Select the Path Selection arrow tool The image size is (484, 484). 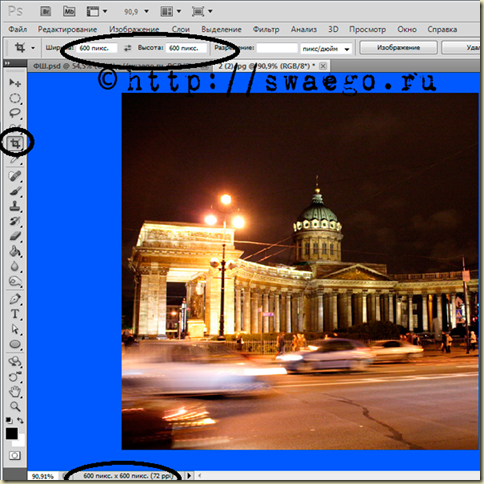15,329
